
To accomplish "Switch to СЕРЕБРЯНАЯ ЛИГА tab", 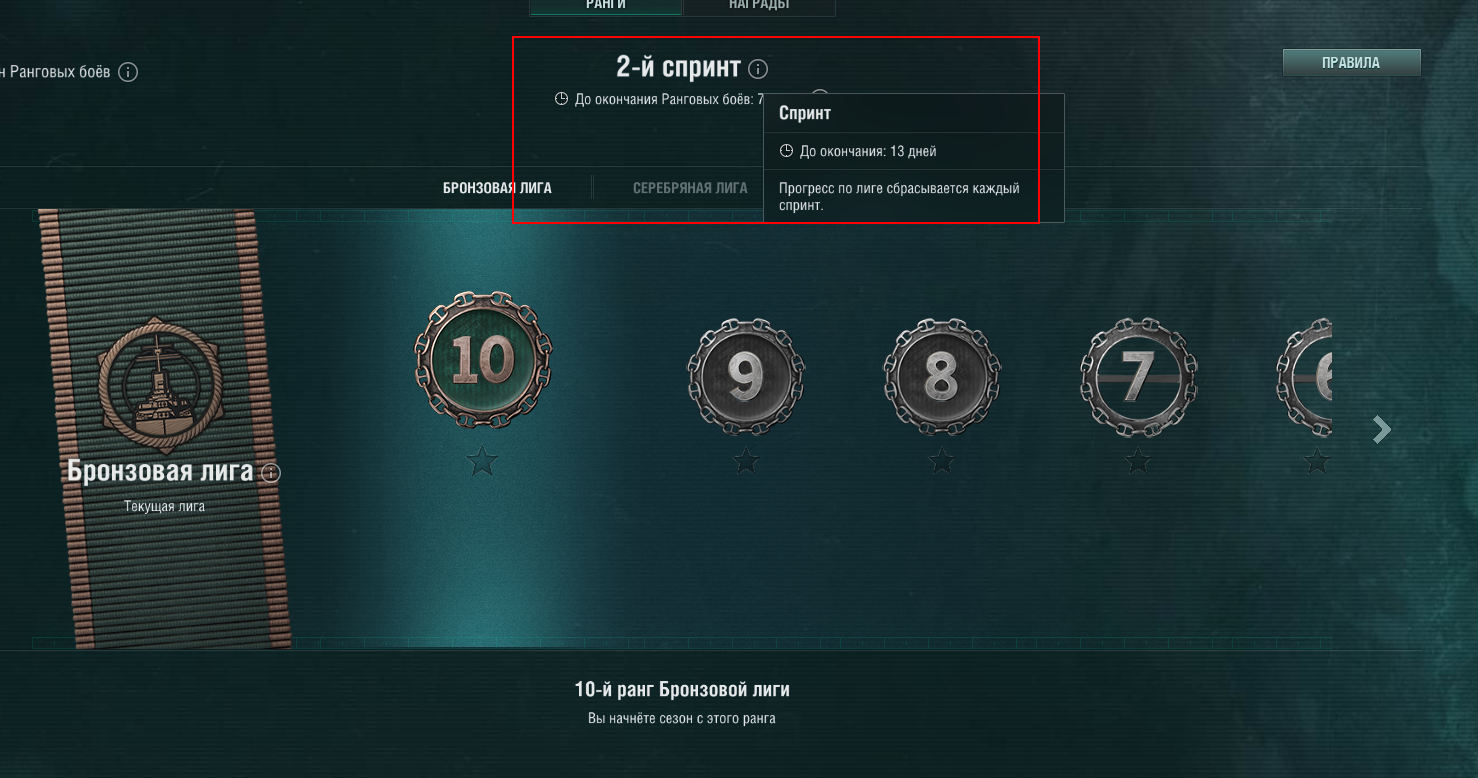I will point(690,188).
